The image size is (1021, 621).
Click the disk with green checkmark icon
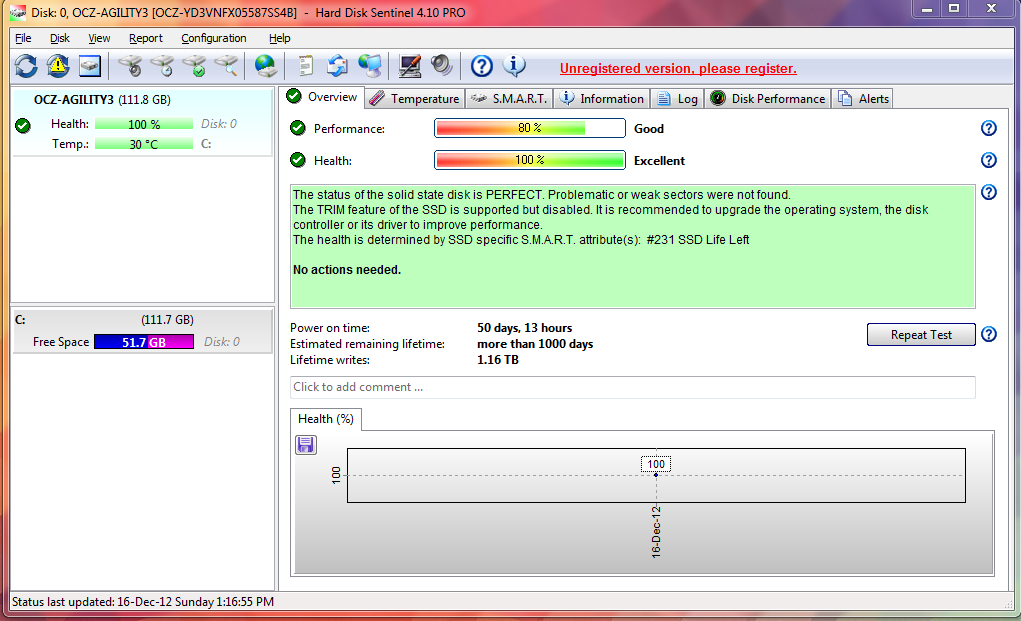point(194,66)
